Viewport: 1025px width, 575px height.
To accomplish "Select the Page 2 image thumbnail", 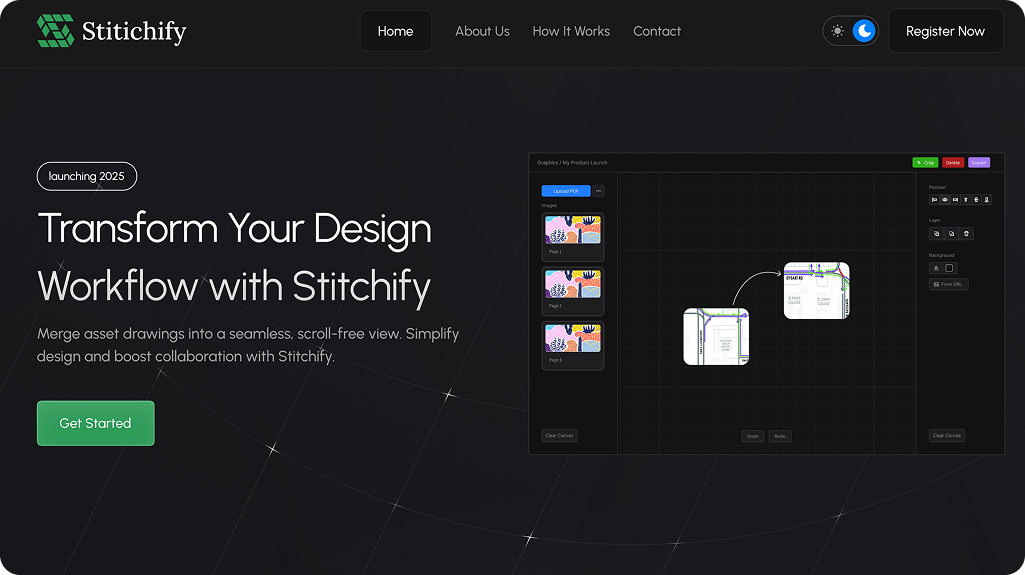I will tap(572, 289).
